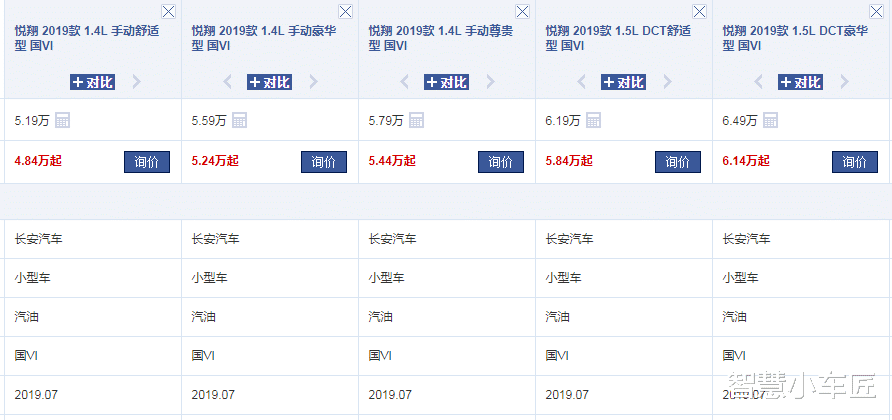Open 悦翔 2019款 1.4L 手动豪华型 国VI title link
The image size is (892, 420).
[x=264, y=38]
